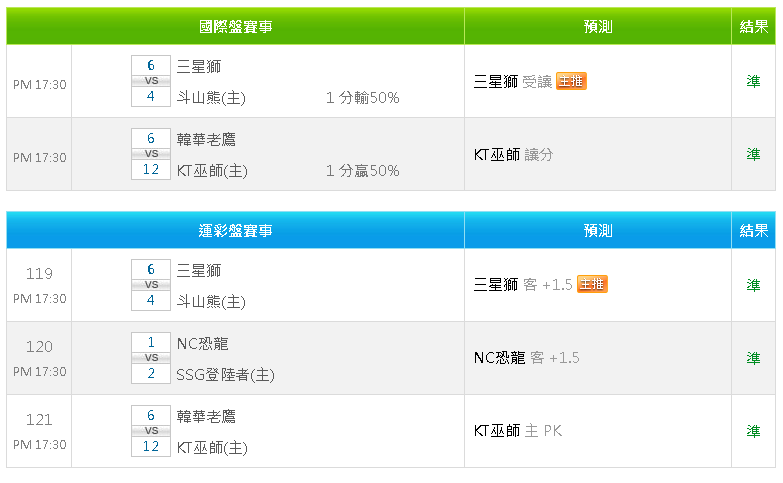
Task: Click team name SSG登陸者(主)
Action: 225,374
